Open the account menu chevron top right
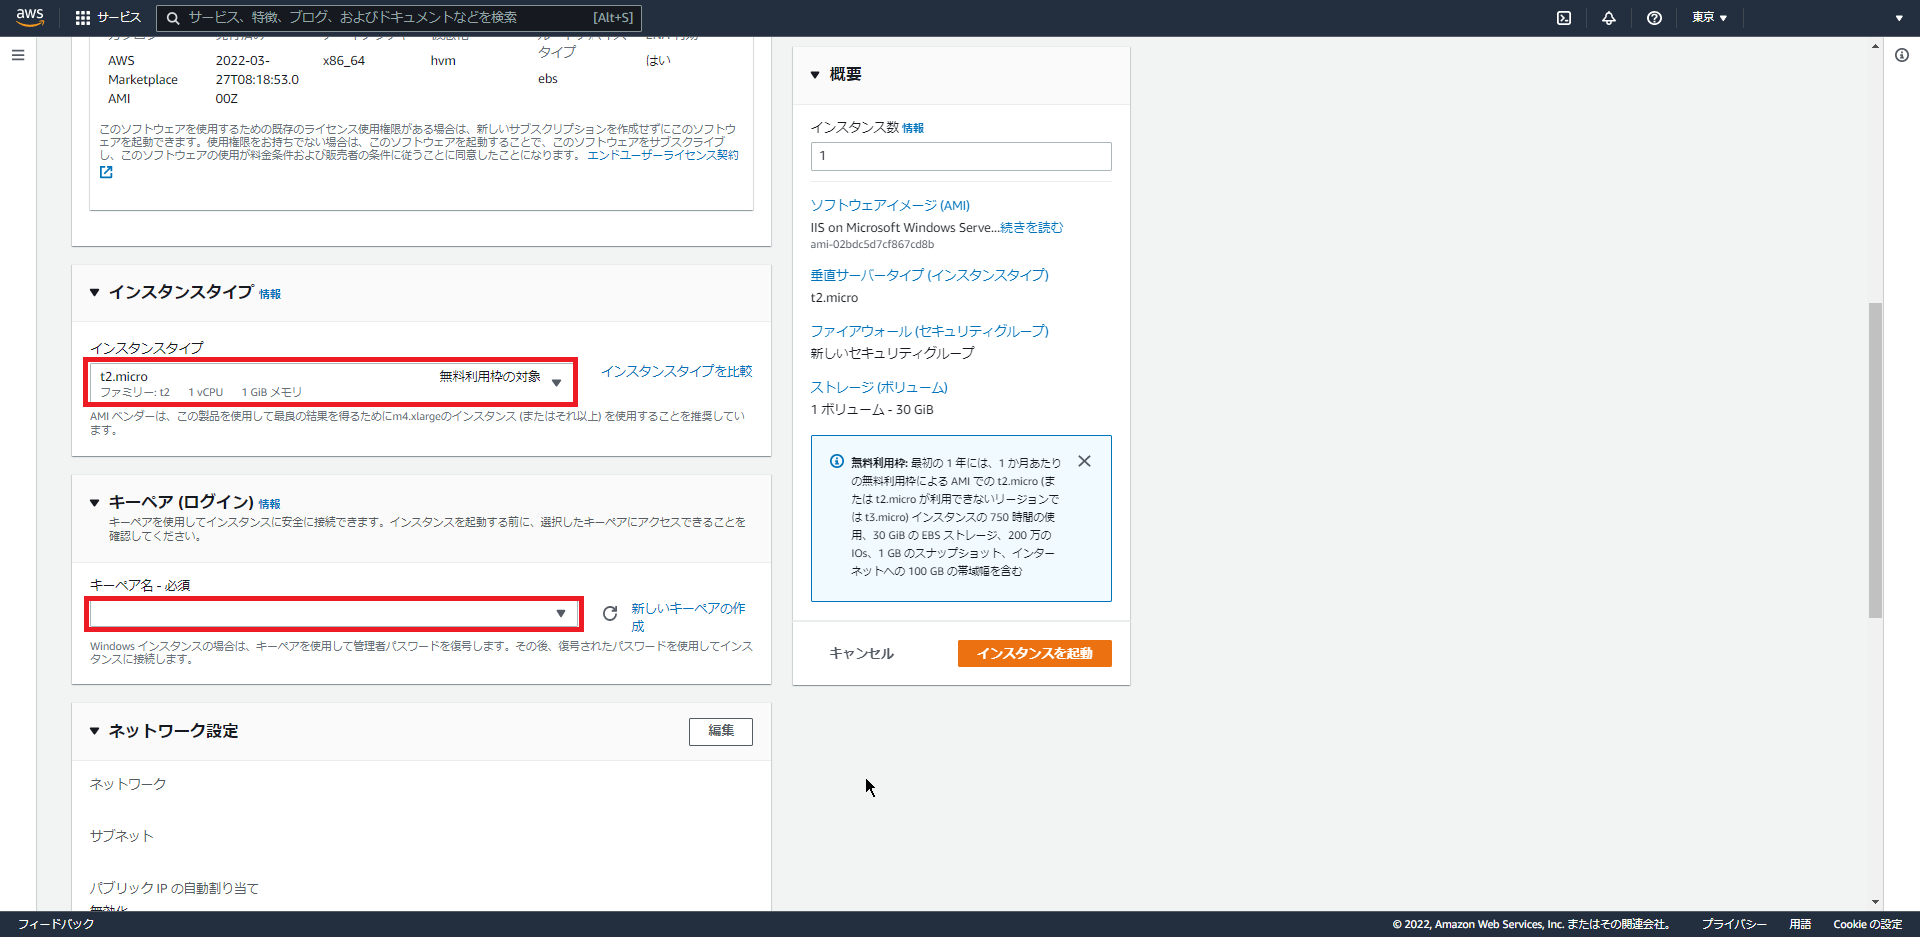1920x937 pixels. pos(1898,17)
